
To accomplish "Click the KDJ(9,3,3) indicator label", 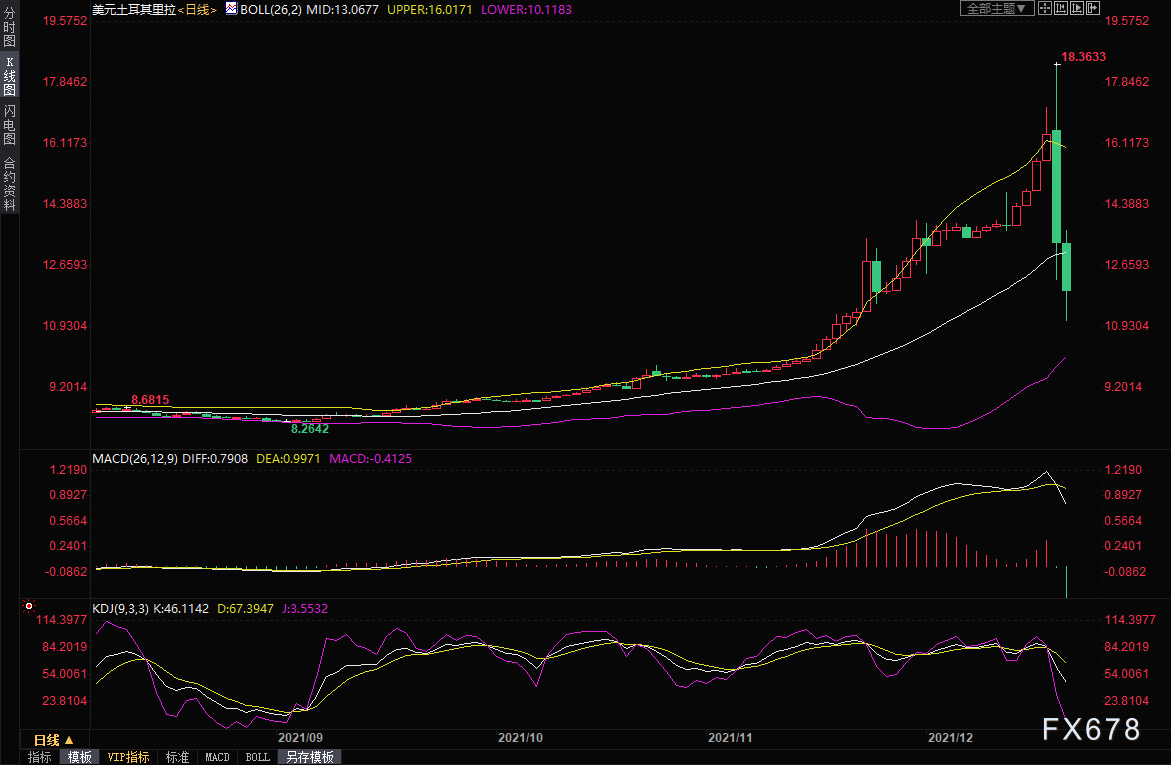I will (x=120, y=609).
